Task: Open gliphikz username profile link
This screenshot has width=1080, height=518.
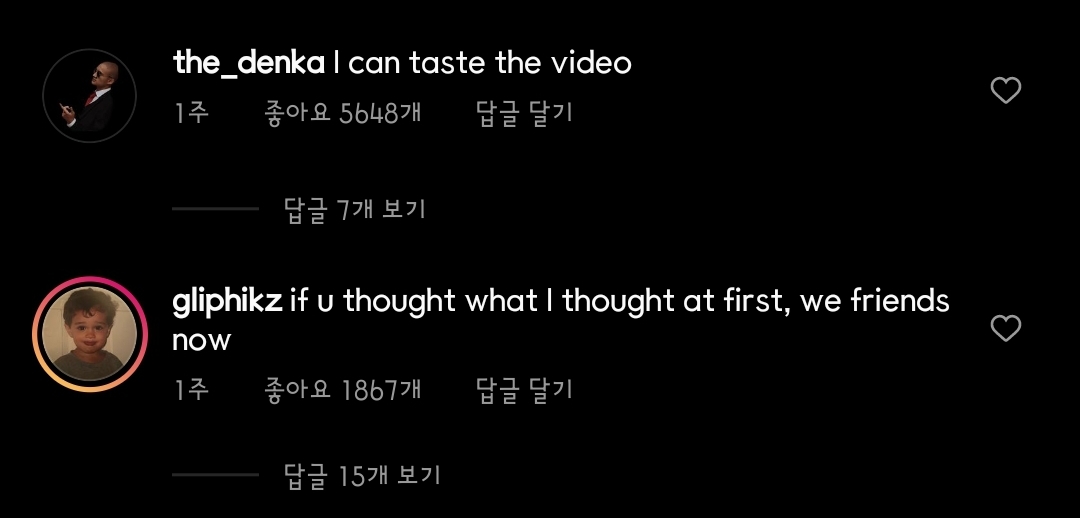Action: (227, 301)
